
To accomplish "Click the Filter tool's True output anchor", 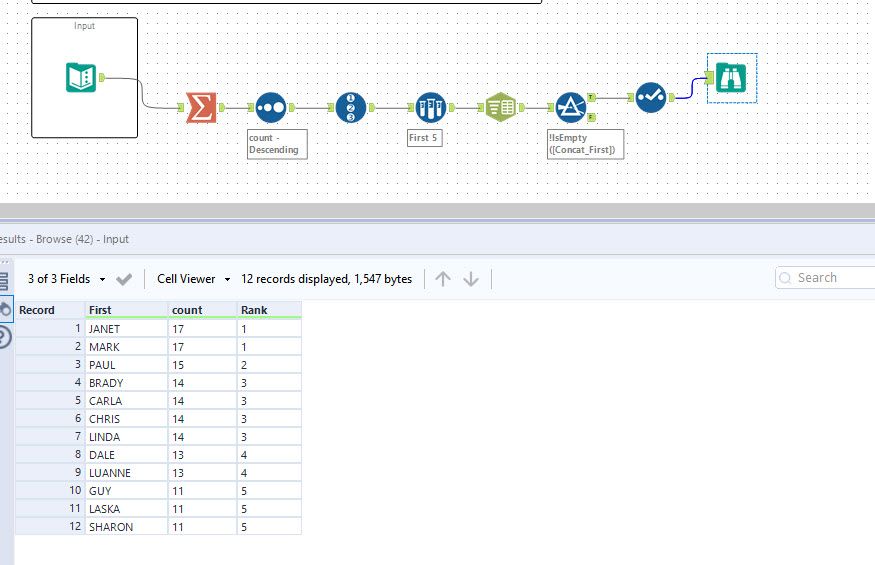I will (x=592, y=98).
